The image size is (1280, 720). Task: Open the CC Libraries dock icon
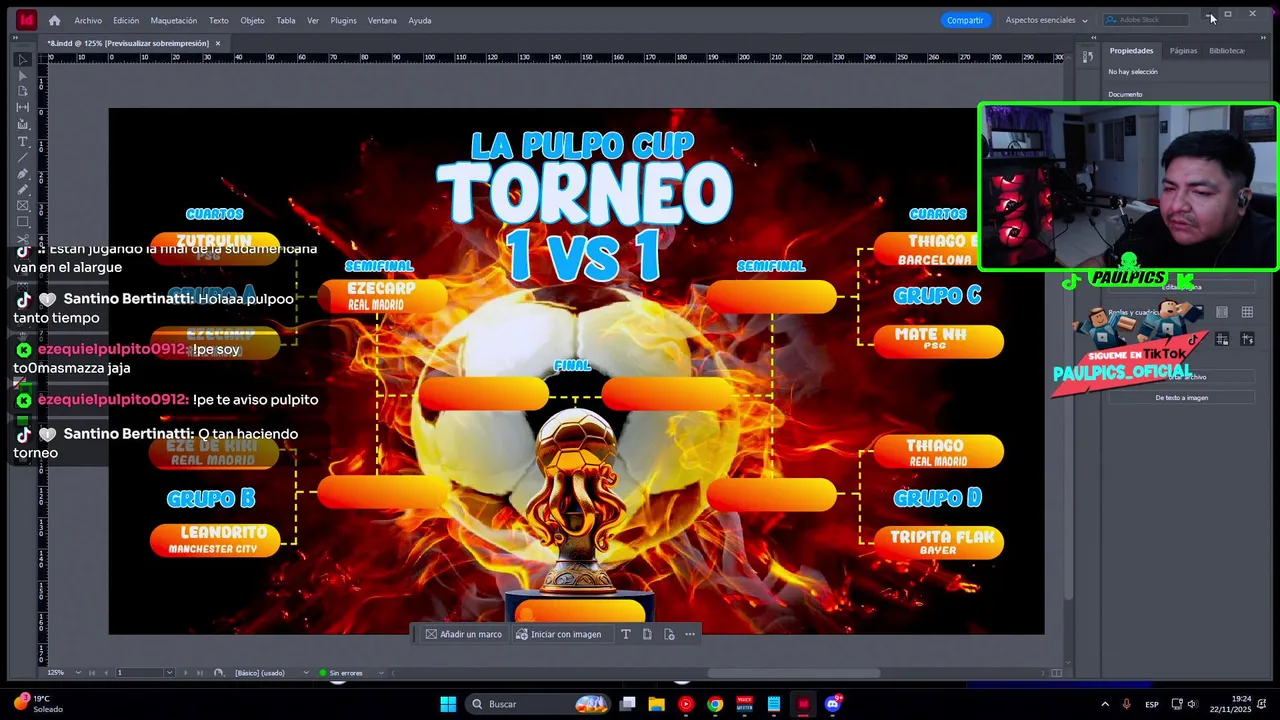point(1088,57)
